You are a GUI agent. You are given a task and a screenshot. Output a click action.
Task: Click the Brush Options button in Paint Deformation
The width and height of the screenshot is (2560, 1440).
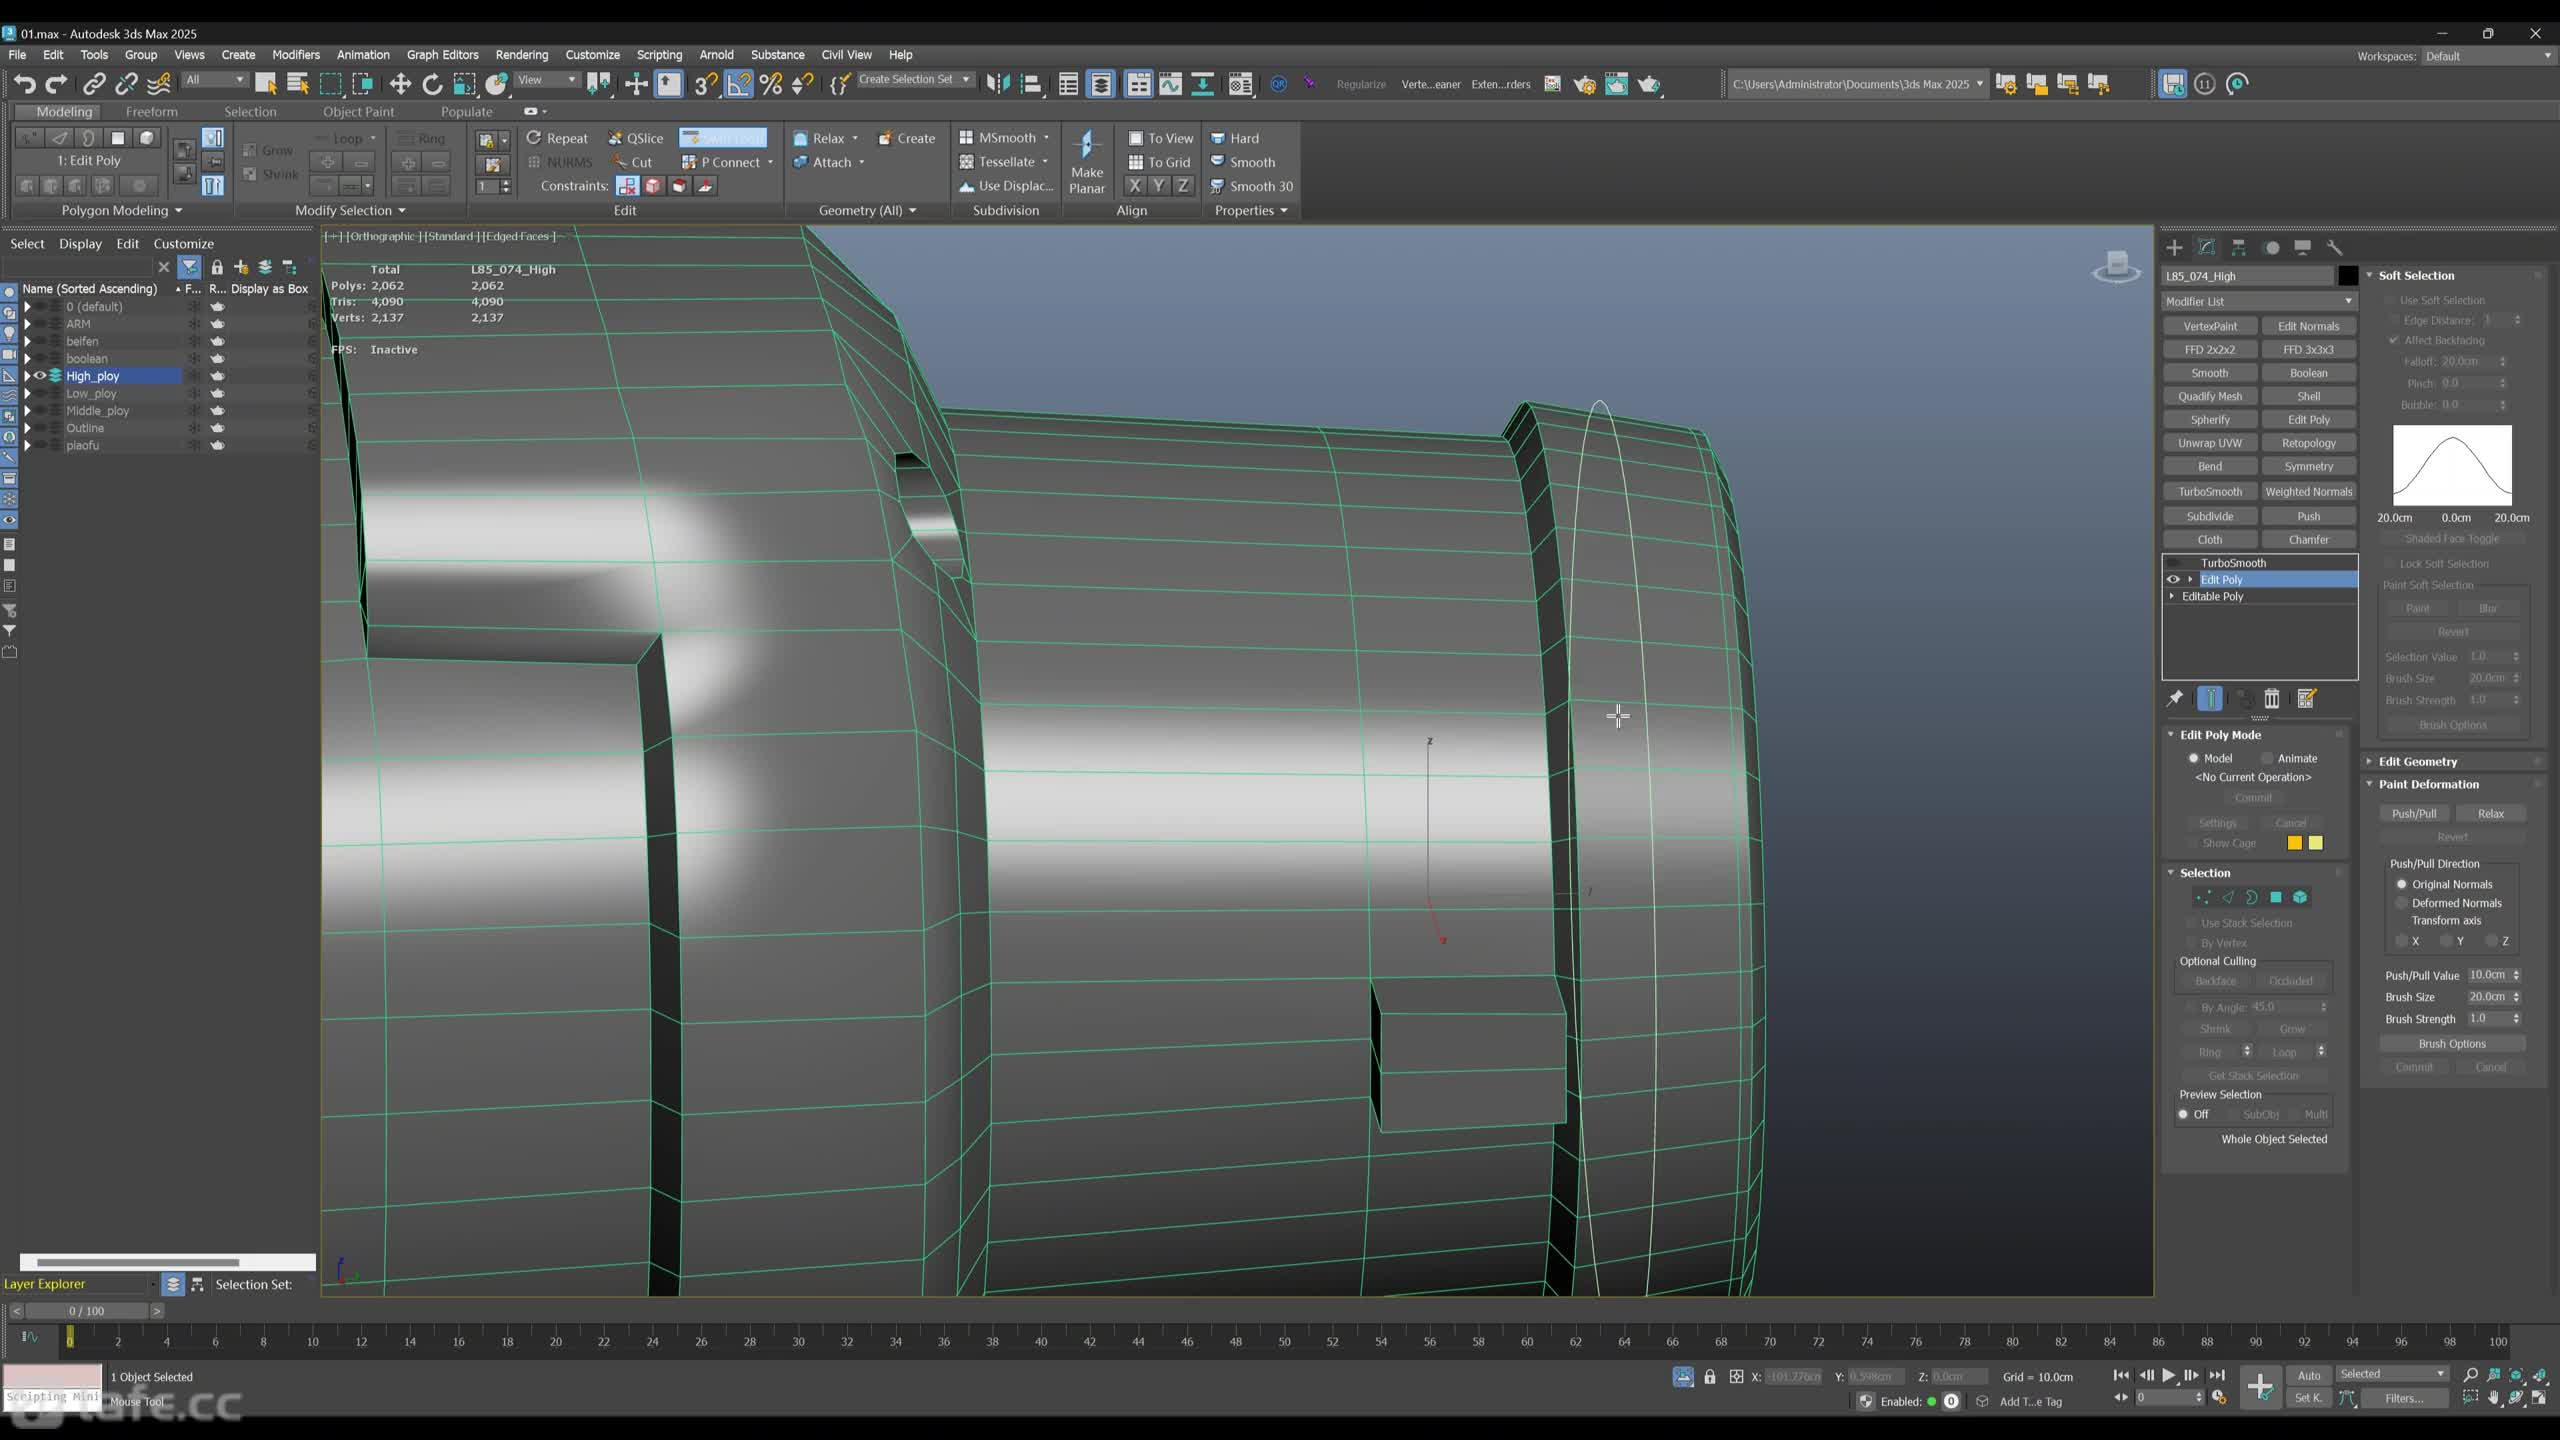pos(2452,1043)
